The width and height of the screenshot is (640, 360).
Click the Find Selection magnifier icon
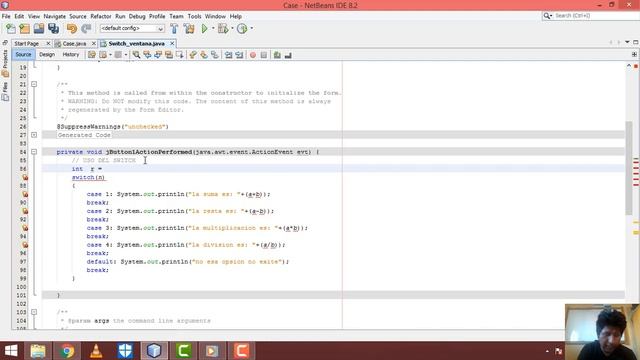click(x=136, y=55)
